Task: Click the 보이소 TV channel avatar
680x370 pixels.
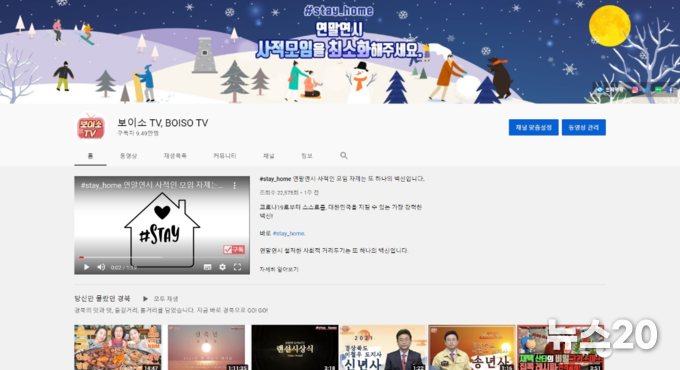Action: tap(91, 127)
